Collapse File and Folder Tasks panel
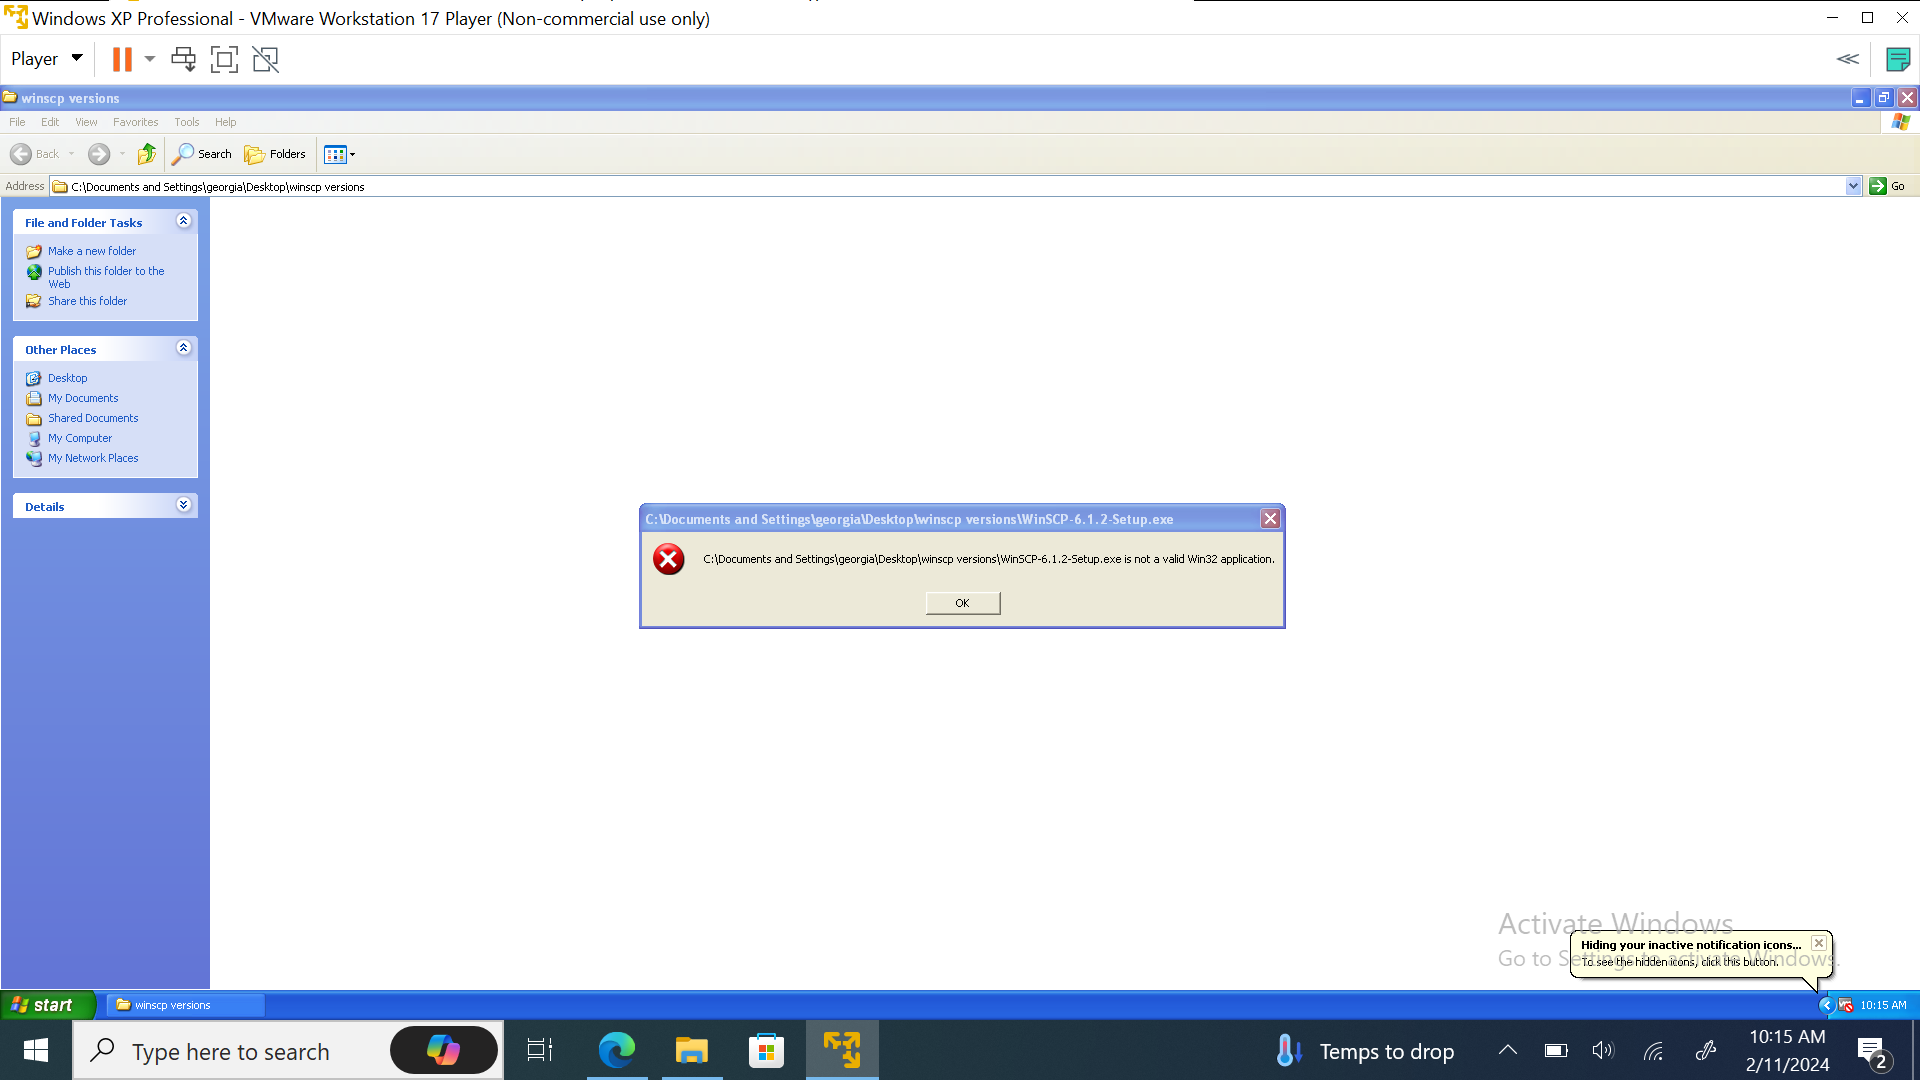 click(183, 221)
